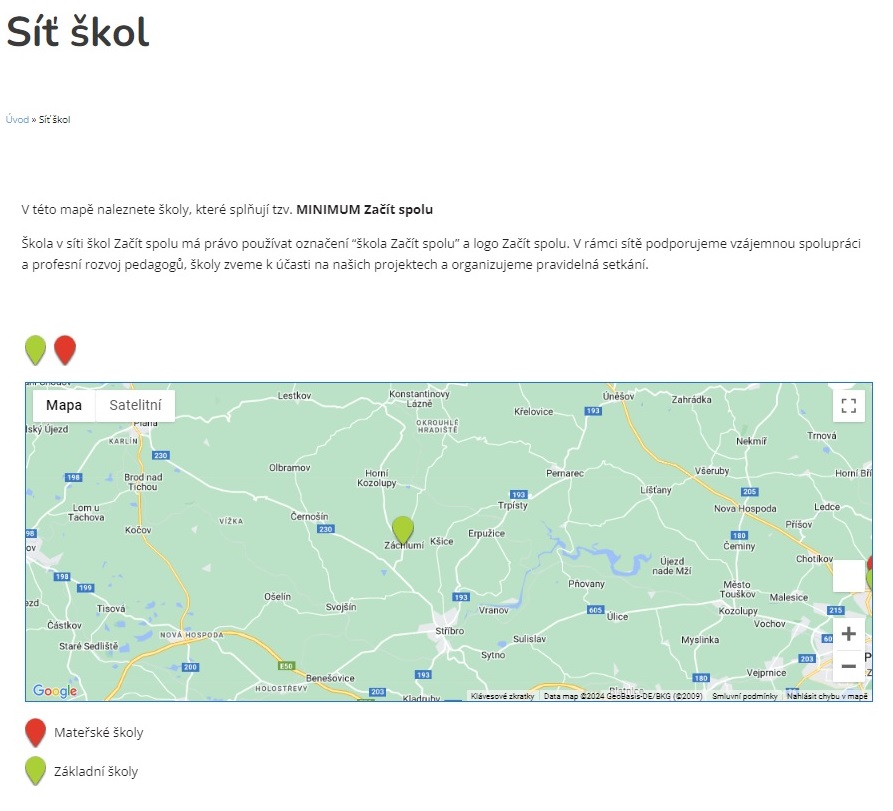Viewport: 893px width, 811px height.
Task: Toggle fullscreen map view
Action: [848, 406]
